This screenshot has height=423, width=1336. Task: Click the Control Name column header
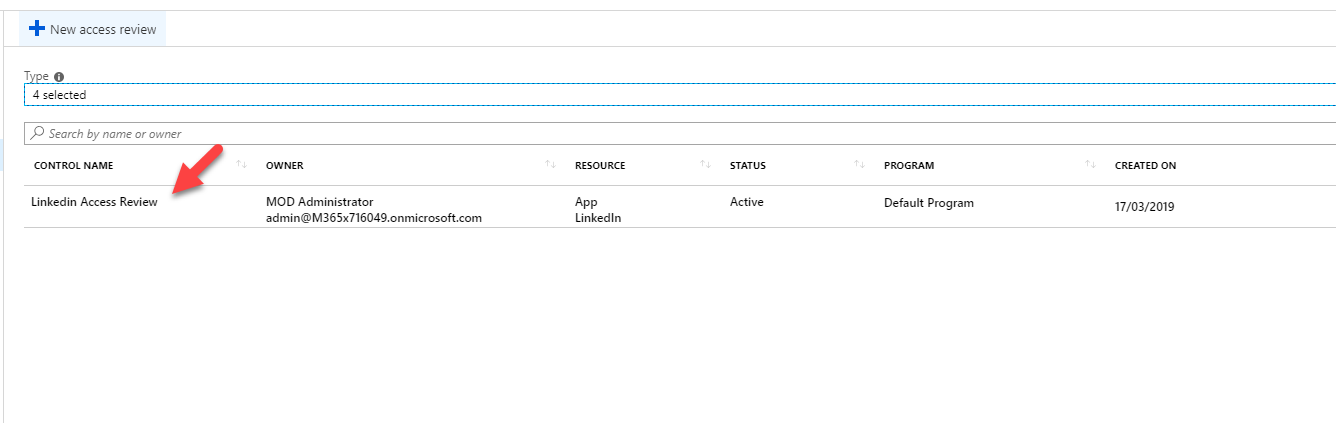(74, 165)
